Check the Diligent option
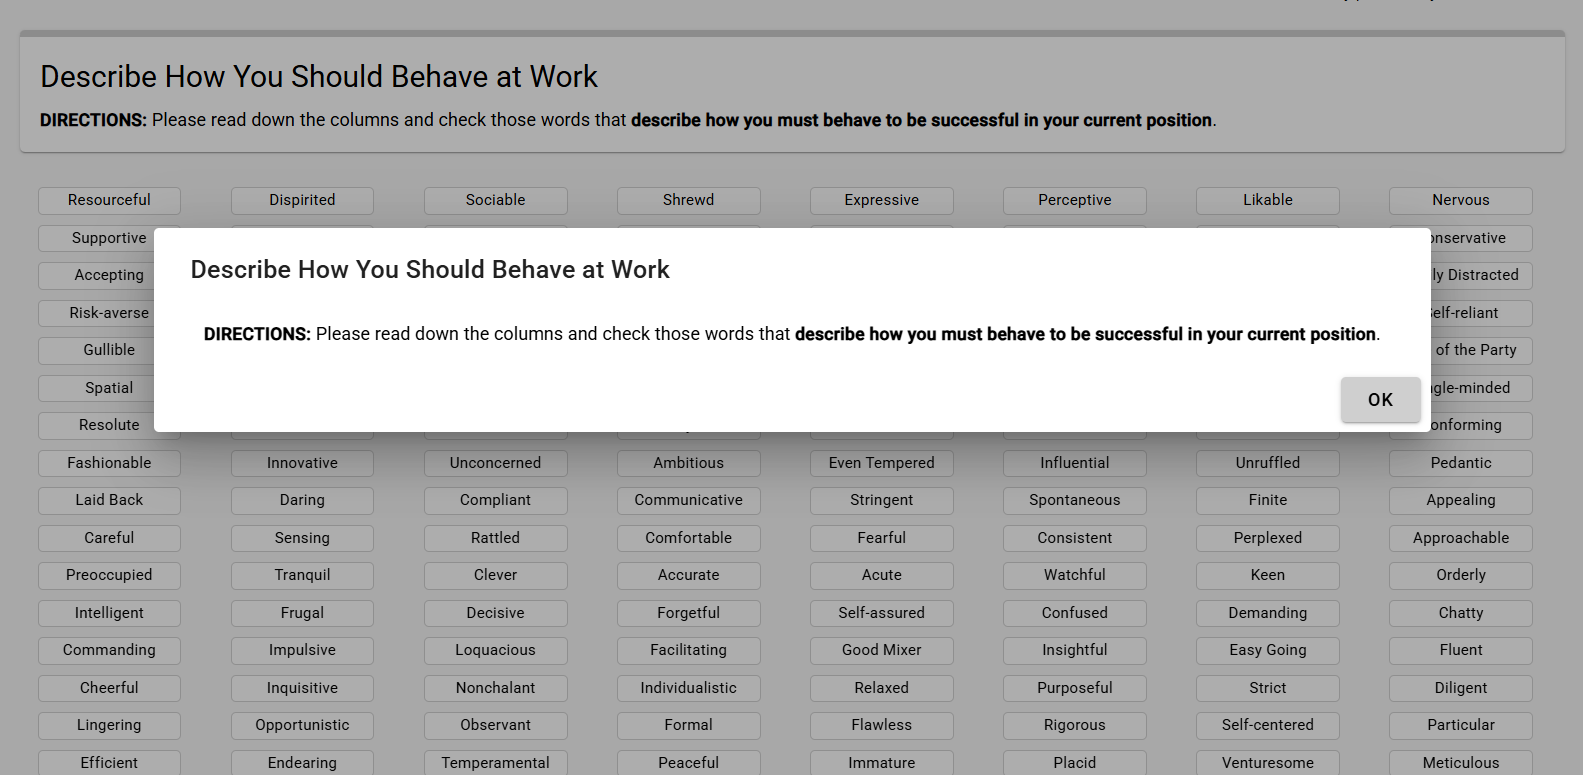This screenshot has height=775, width=1583. click(1460, 688)
